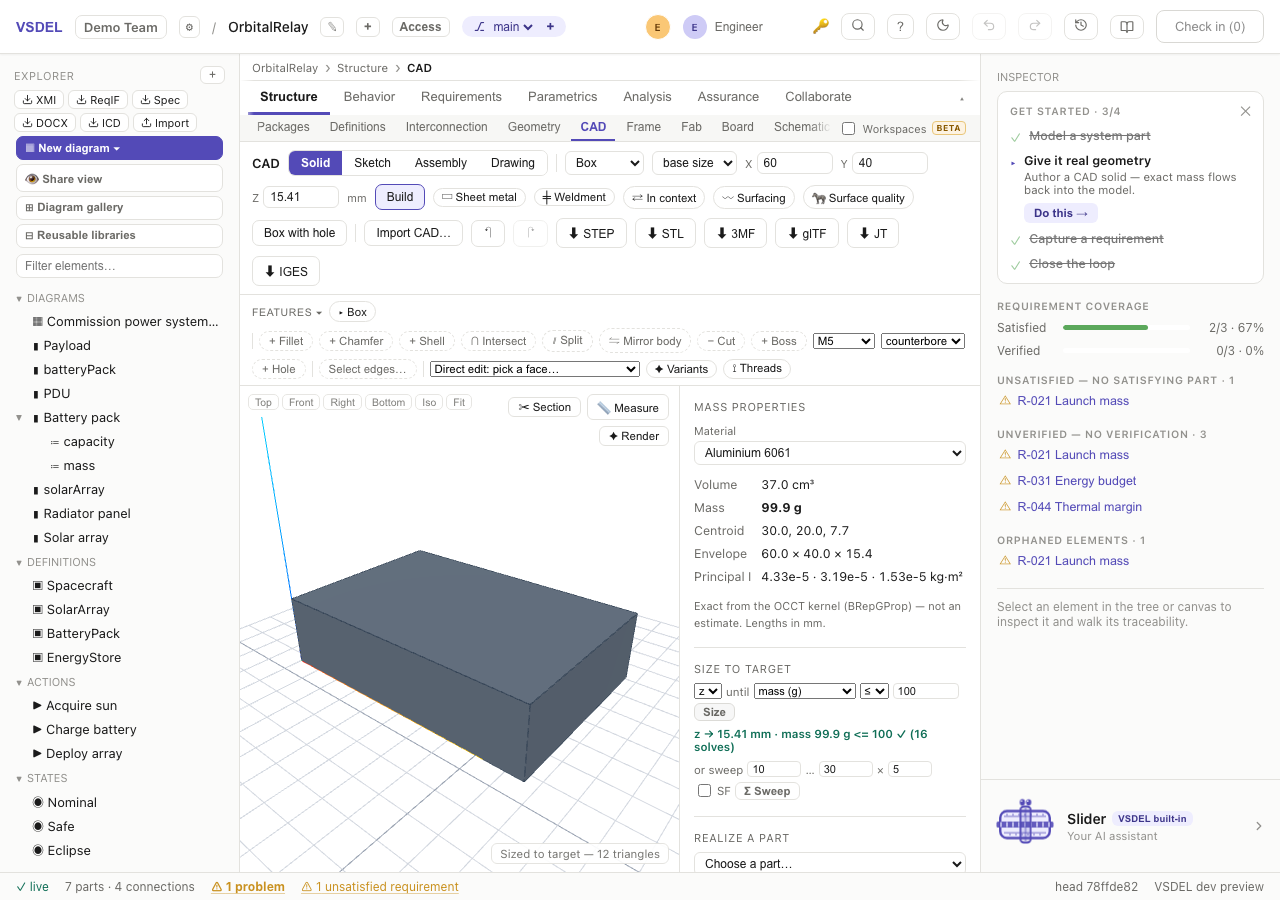Open the Box shape dropdown

click(604, 163)
